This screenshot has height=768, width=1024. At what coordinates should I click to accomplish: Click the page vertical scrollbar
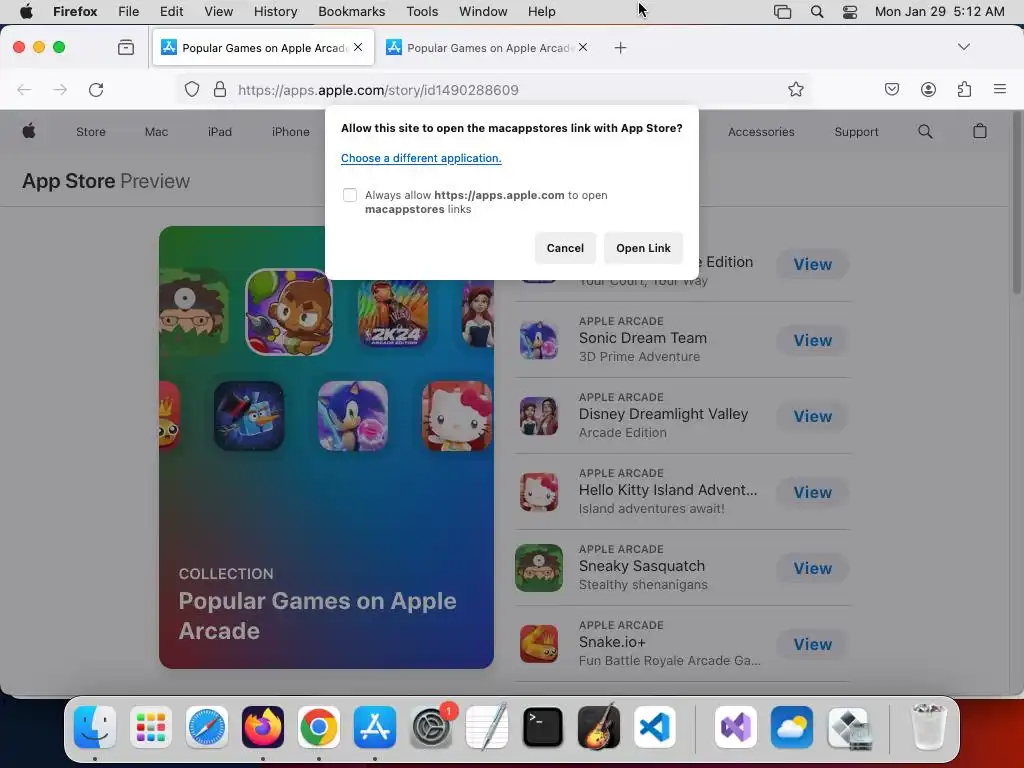(x=1017, y=202)
